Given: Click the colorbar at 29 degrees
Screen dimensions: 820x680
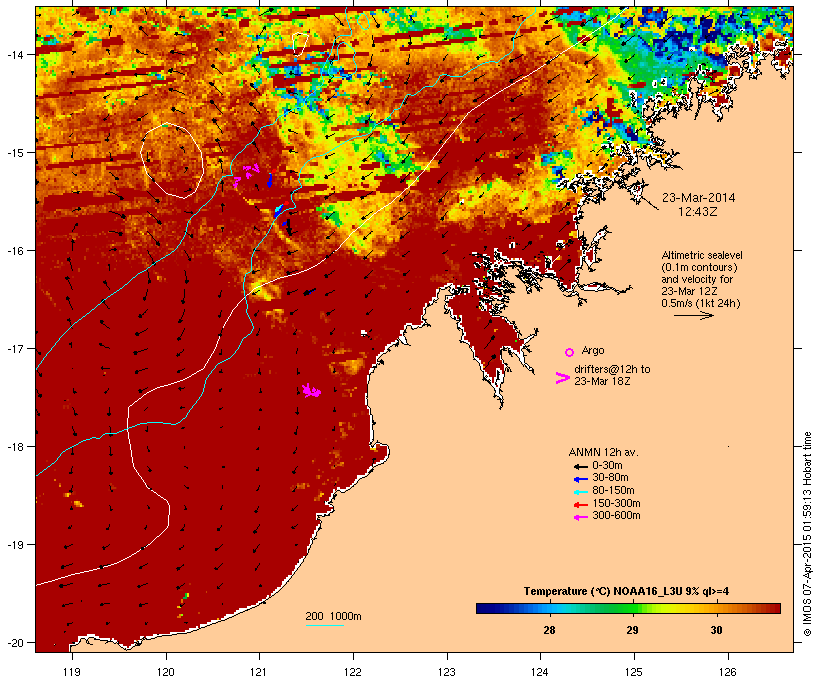Looking at the screenshot, I should pos(633,608).
